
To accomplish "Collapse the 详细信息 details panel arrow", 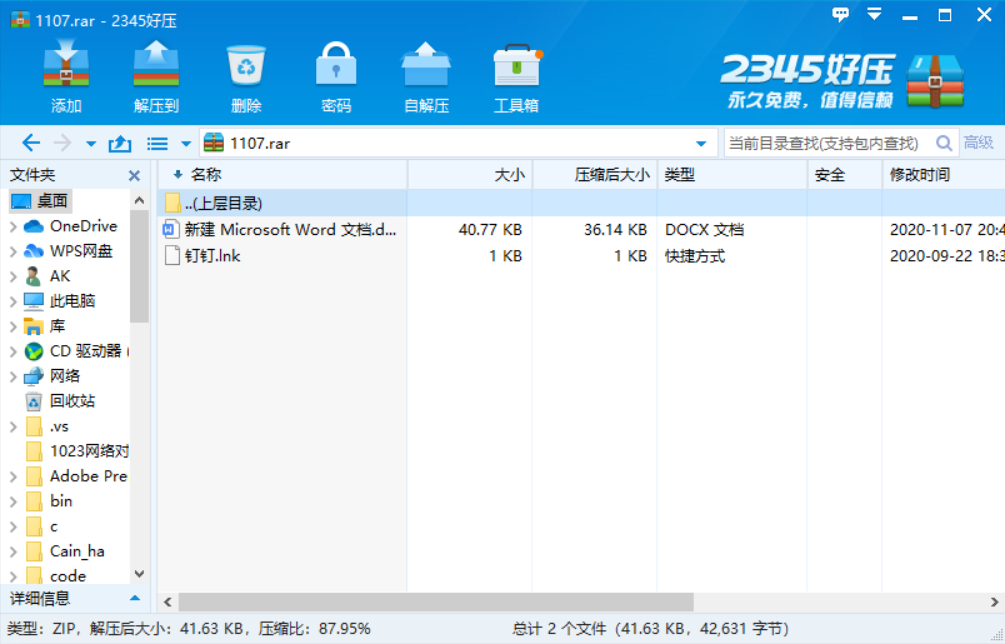I will pos(135,599).
